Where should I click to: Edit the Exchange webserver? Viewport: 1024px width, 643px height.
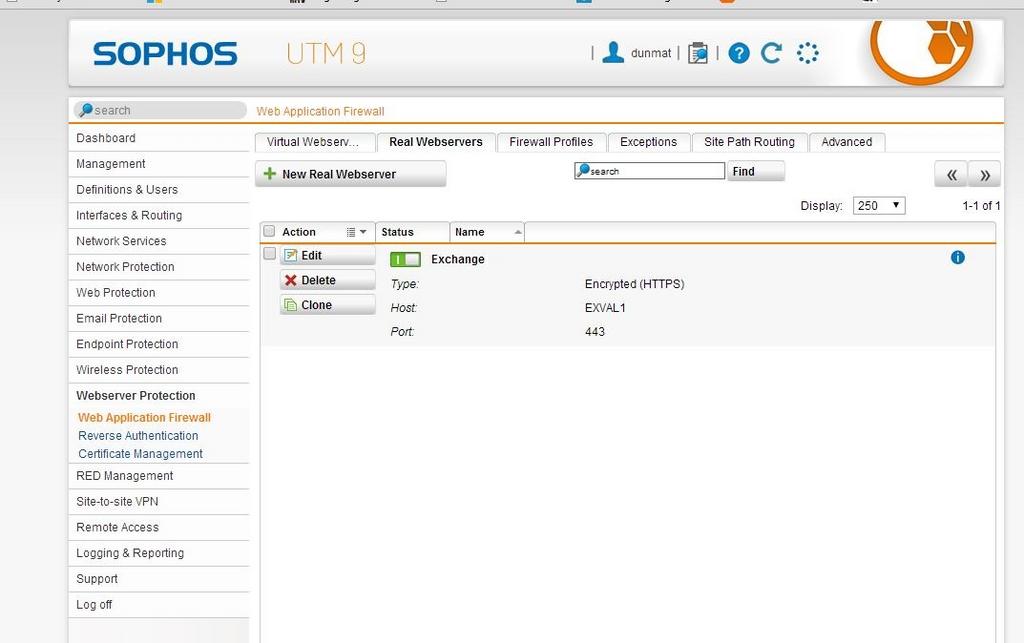(328, 255)
